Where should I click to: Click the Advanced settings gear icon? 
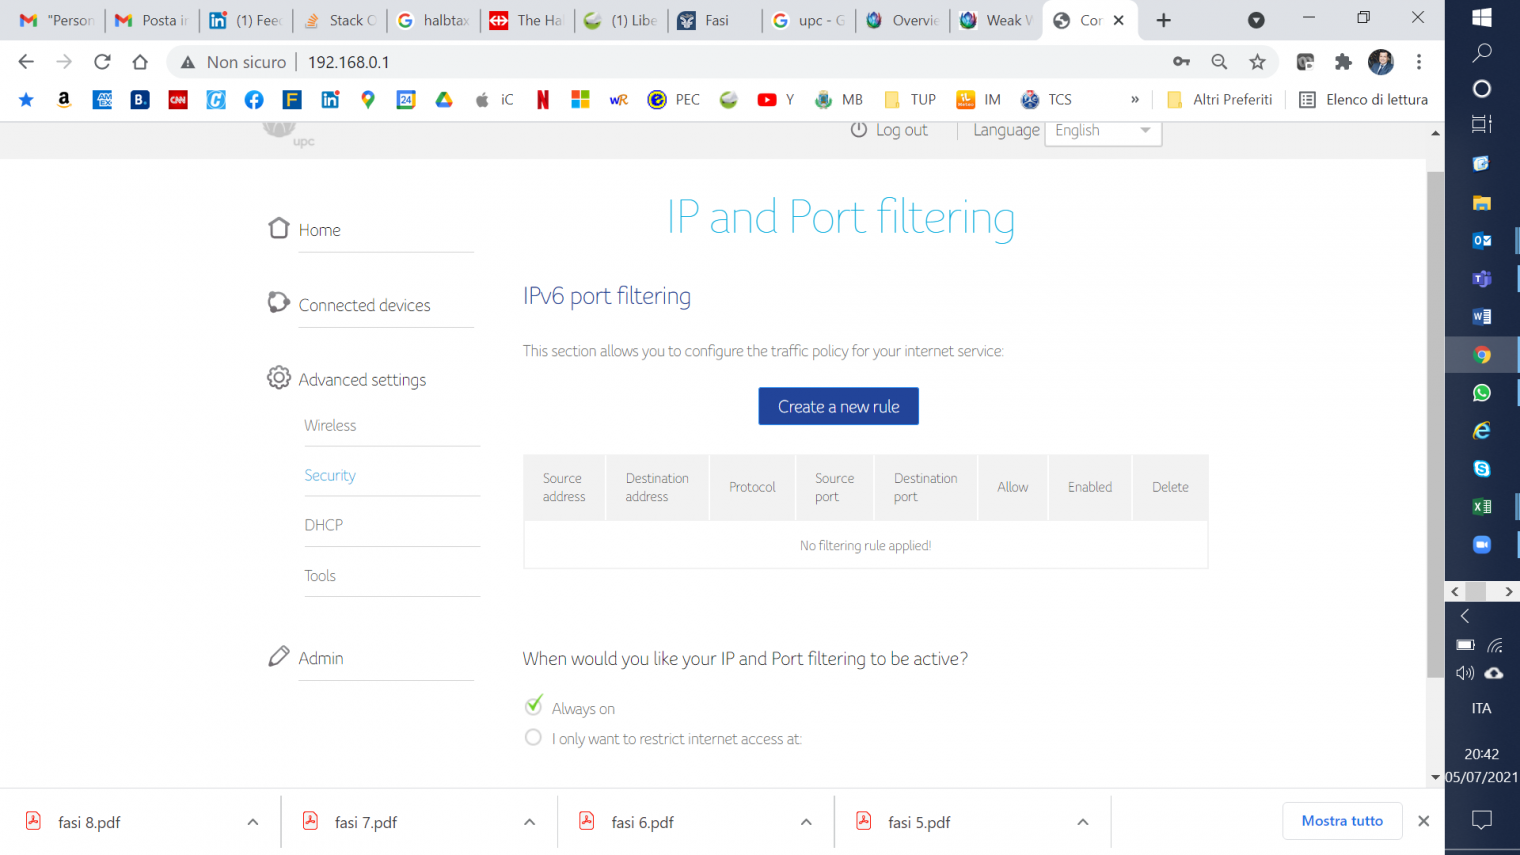(279, 378)
